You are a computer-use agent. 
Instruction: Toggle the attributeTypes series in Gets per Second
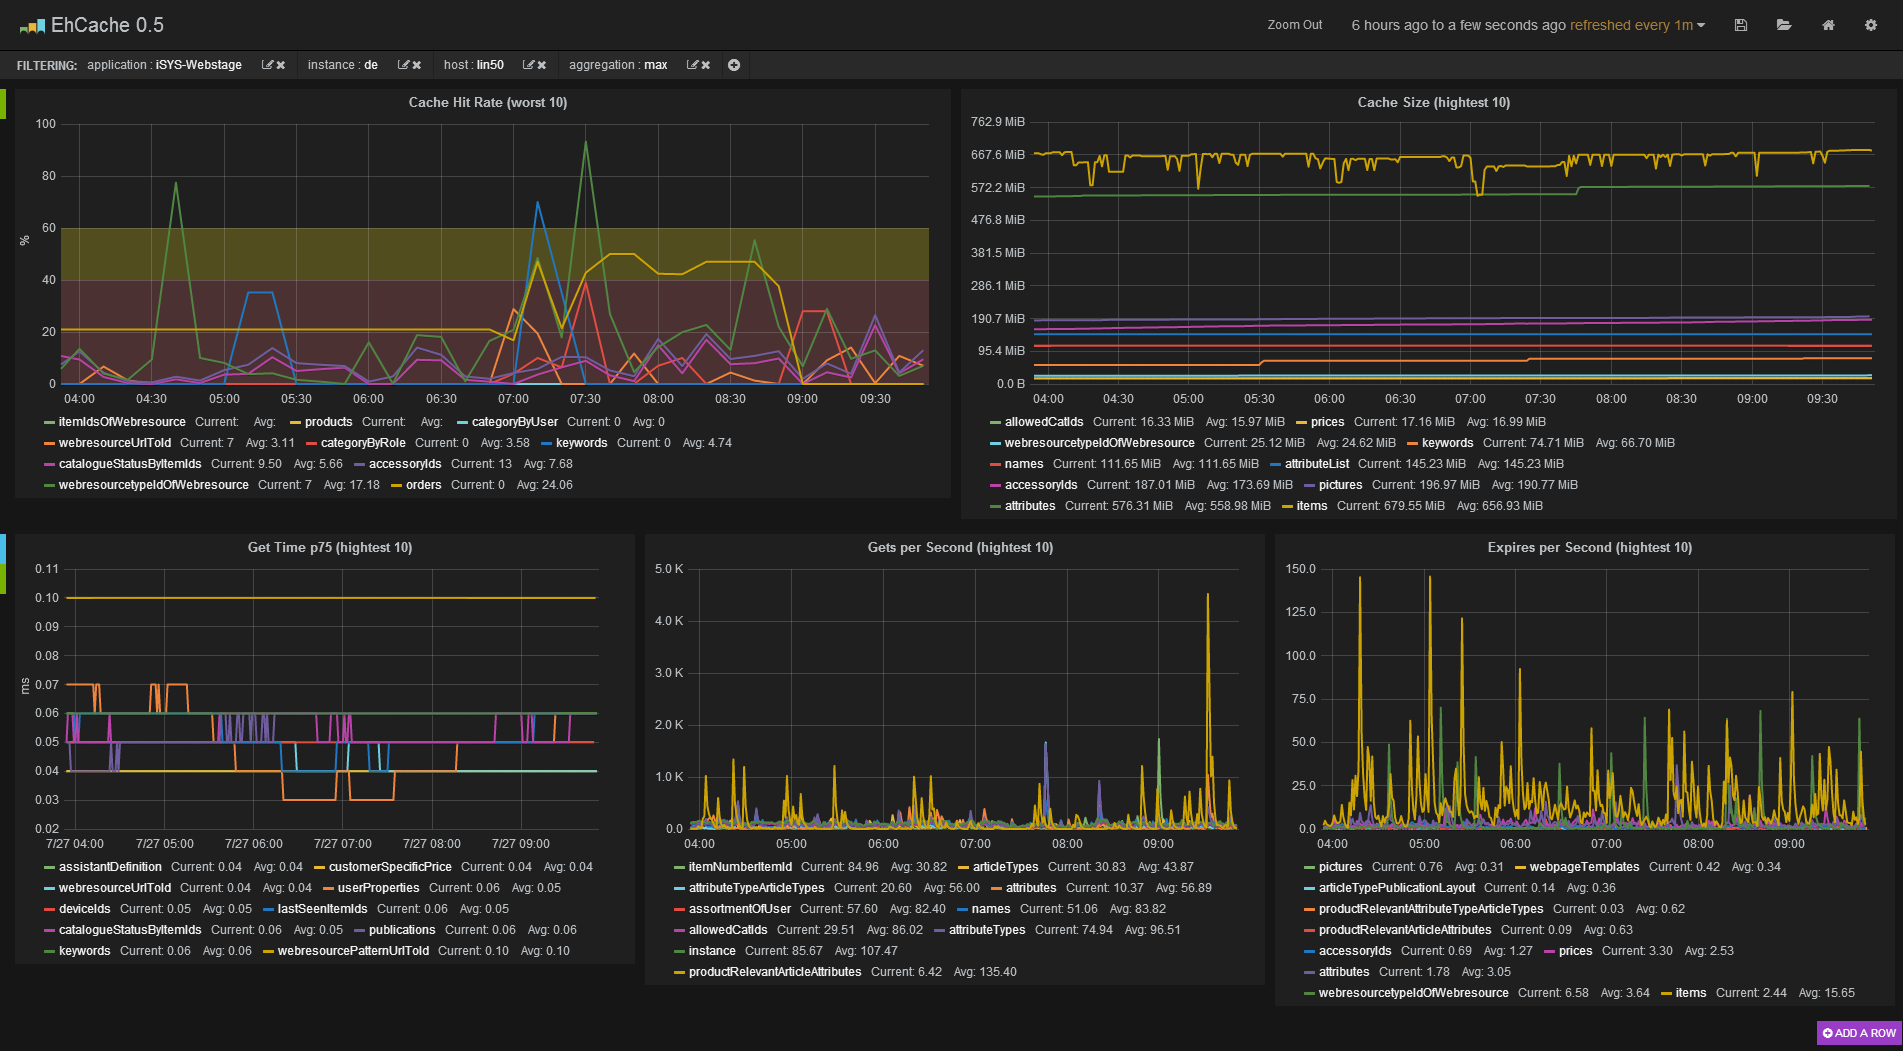[x=987, y=930]
